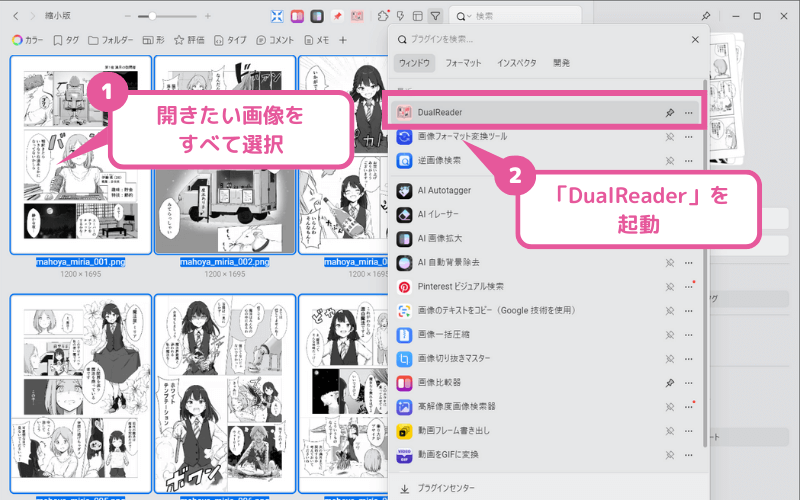Close the plugin search panel
Screen dimensions: 800x500
(695, 39)
